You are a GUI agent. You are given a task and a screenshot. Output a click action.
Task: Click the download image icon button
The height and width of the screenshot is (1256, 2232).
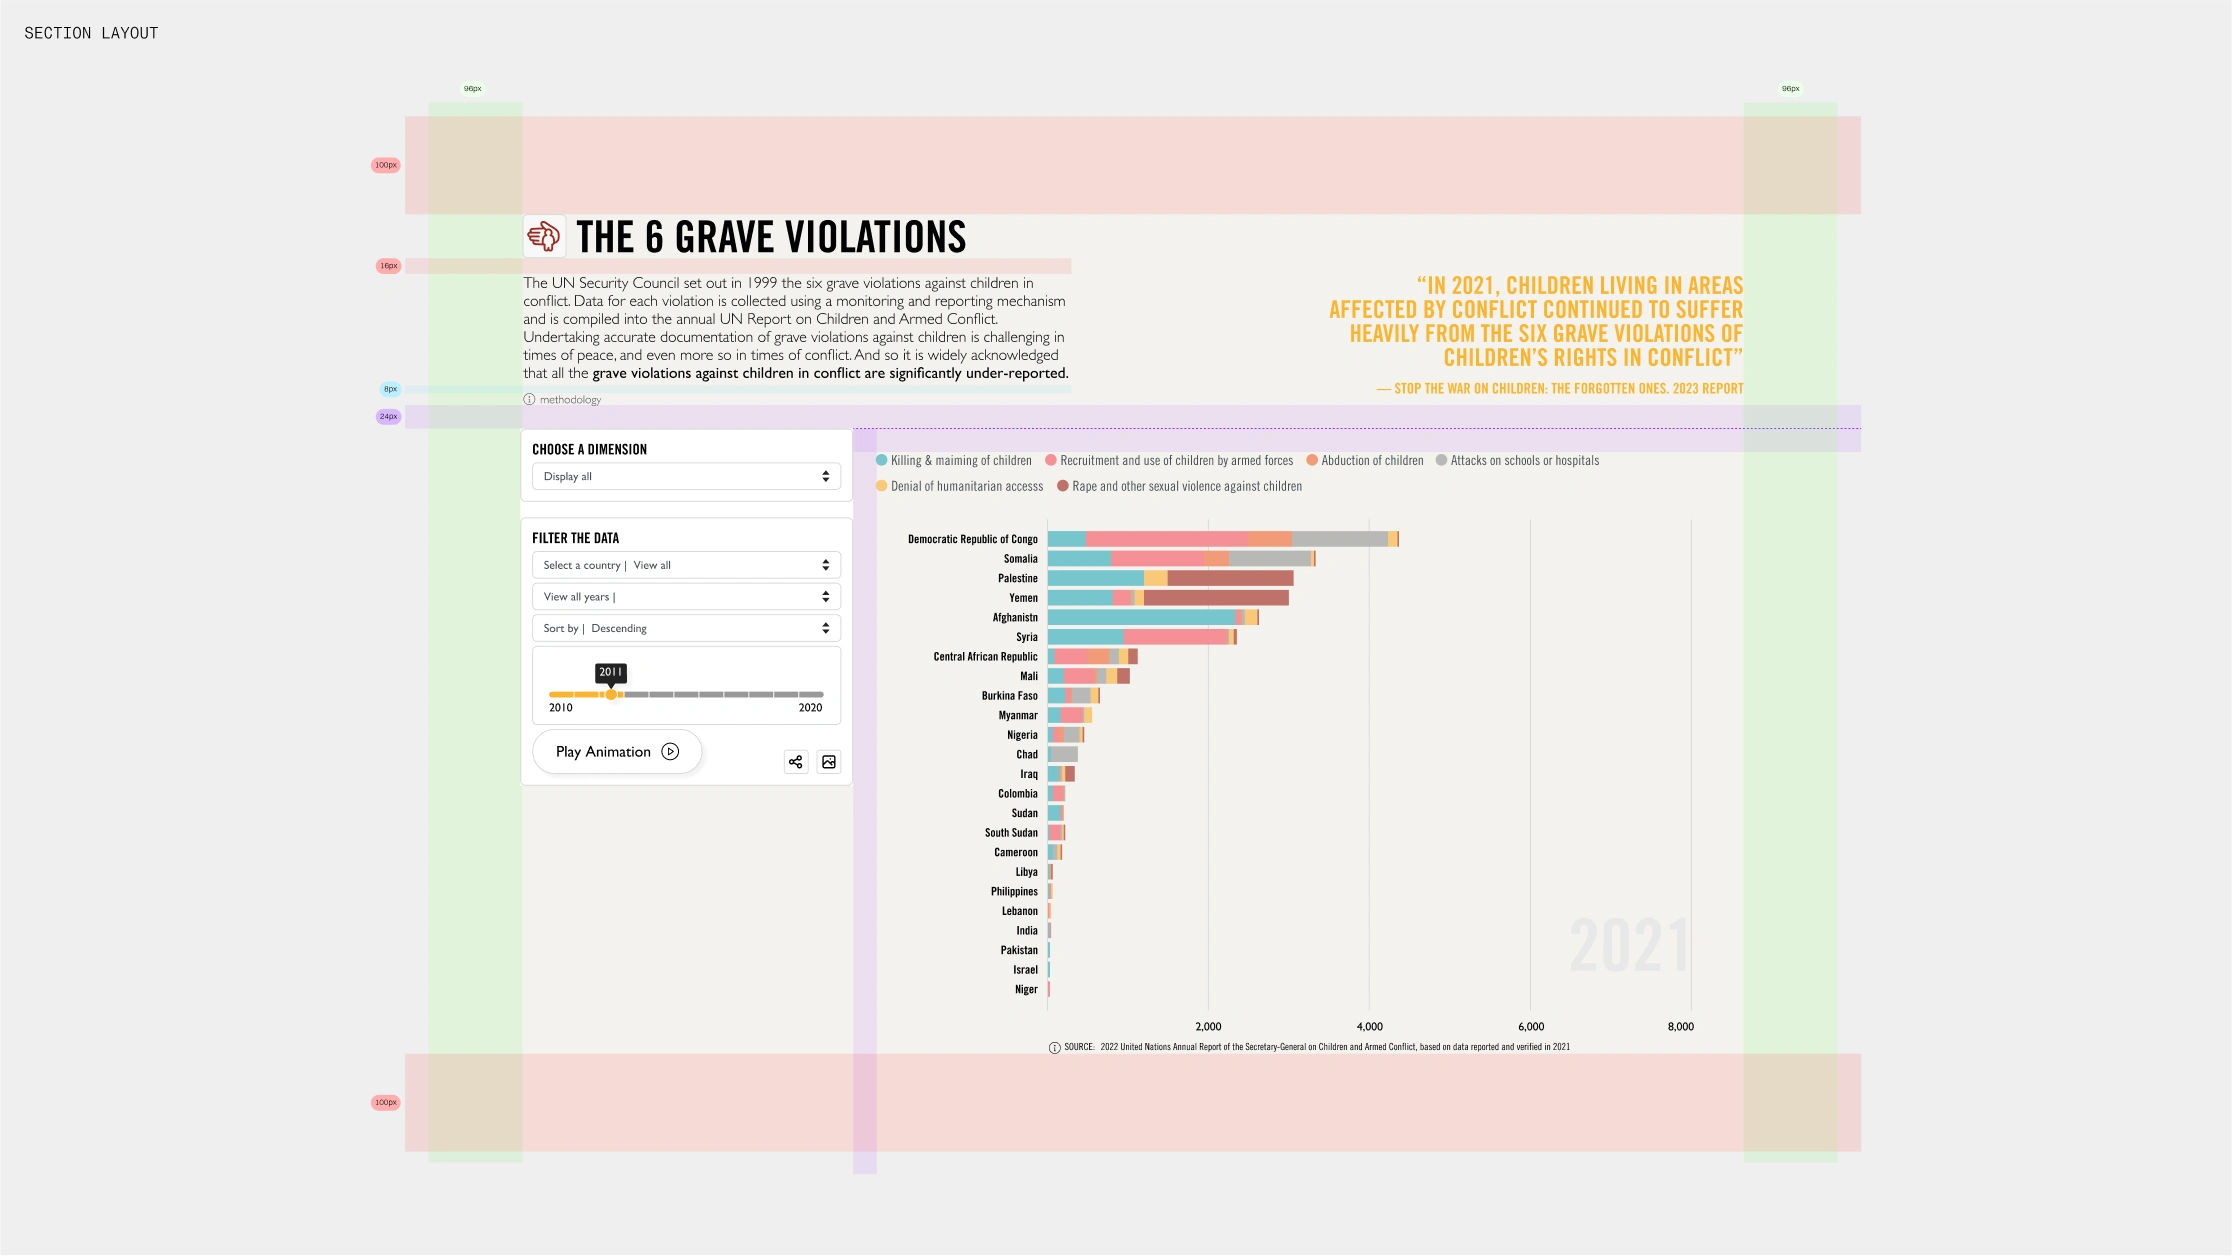click(x=829, y=762)
